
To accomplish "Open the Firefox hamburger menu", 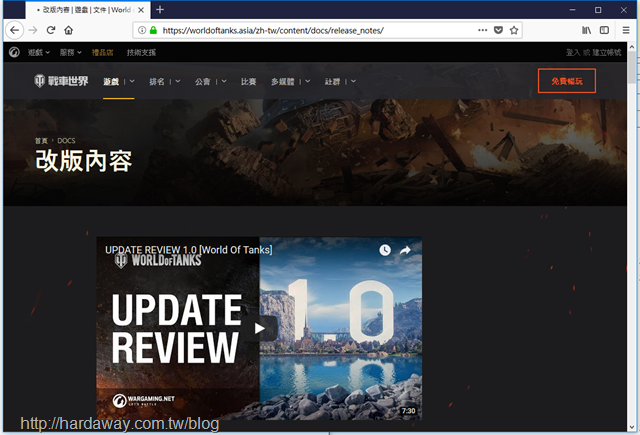I will click(x=626, y=30).
